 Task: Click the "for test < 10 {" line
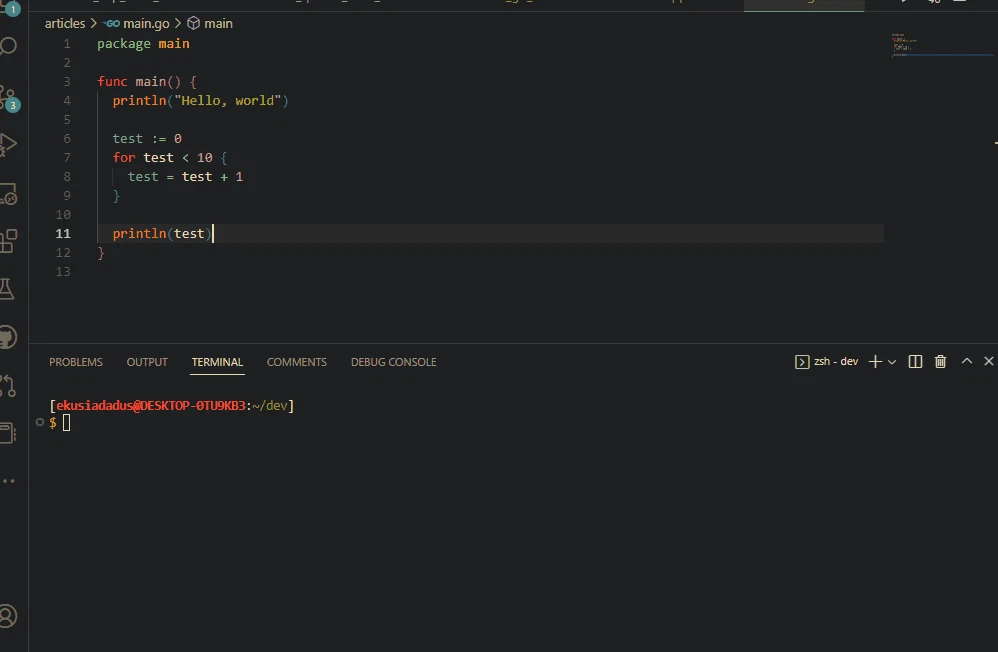(x=170, y=157)
